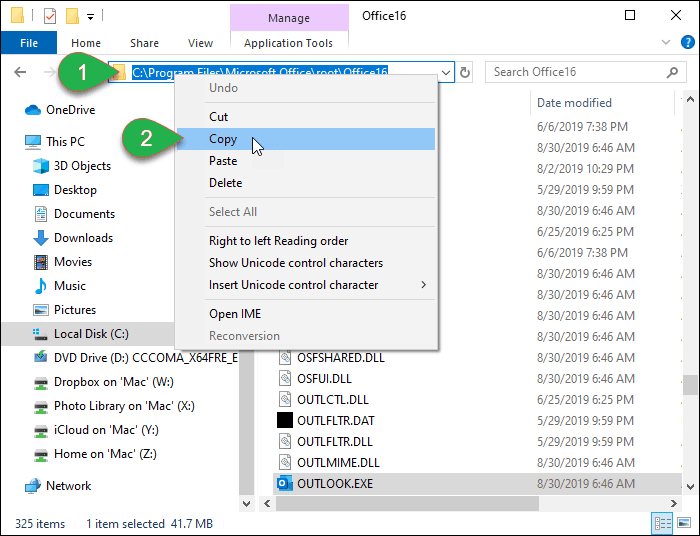Select Show Unicode control characters

(306, 263)
